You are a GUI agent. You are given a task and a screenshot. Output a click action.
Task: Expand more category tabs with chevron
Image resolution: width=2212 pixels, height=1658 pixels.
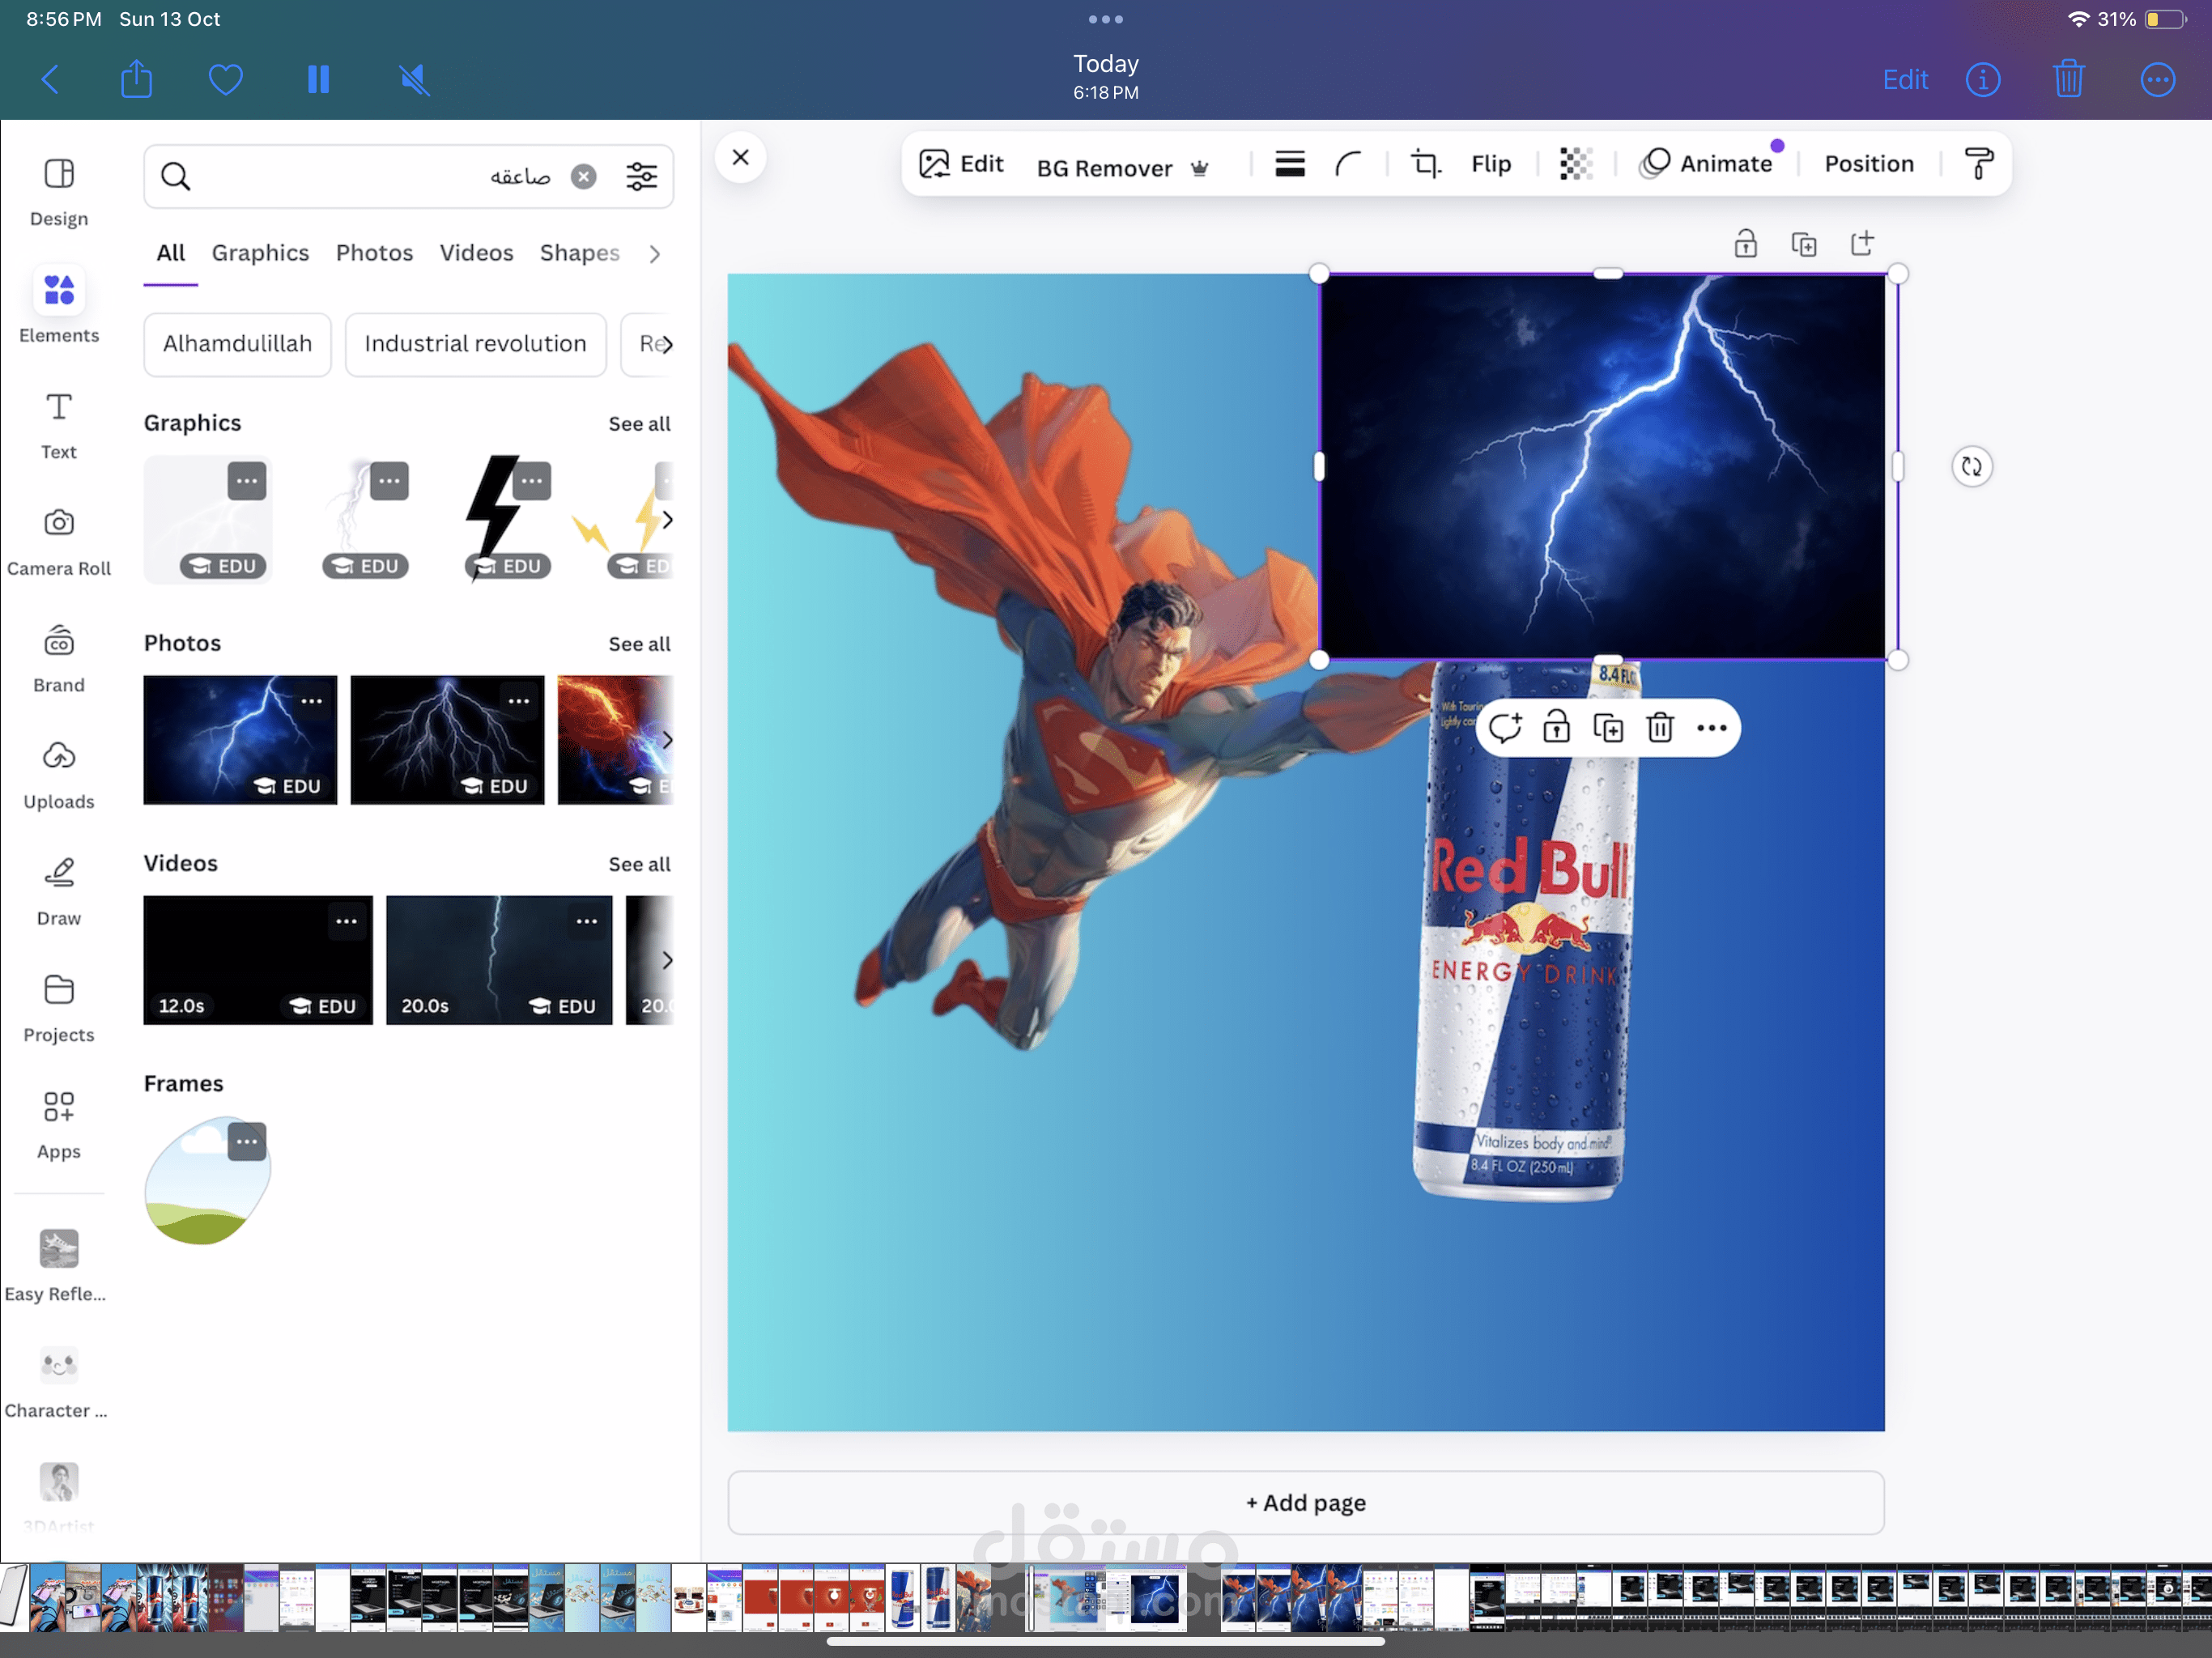655,254
